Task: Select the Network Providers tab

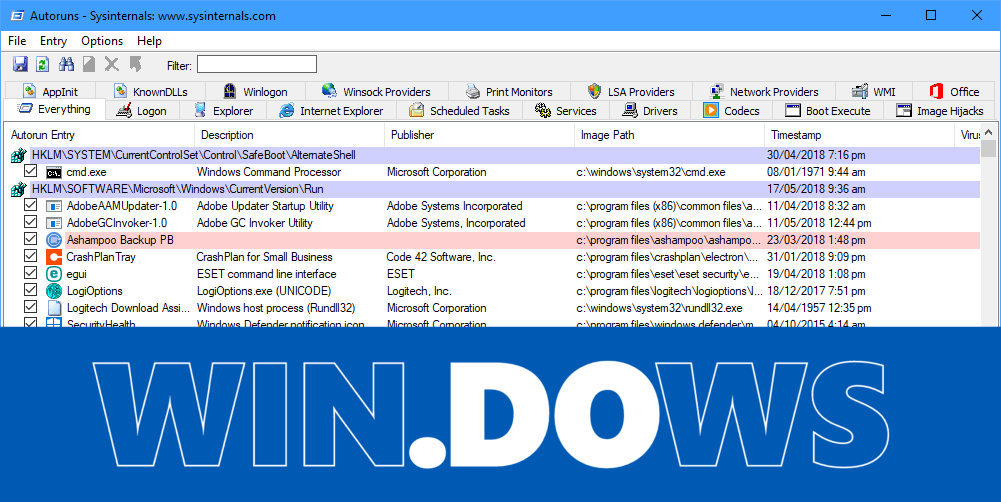Action: [x=764, y=91]
